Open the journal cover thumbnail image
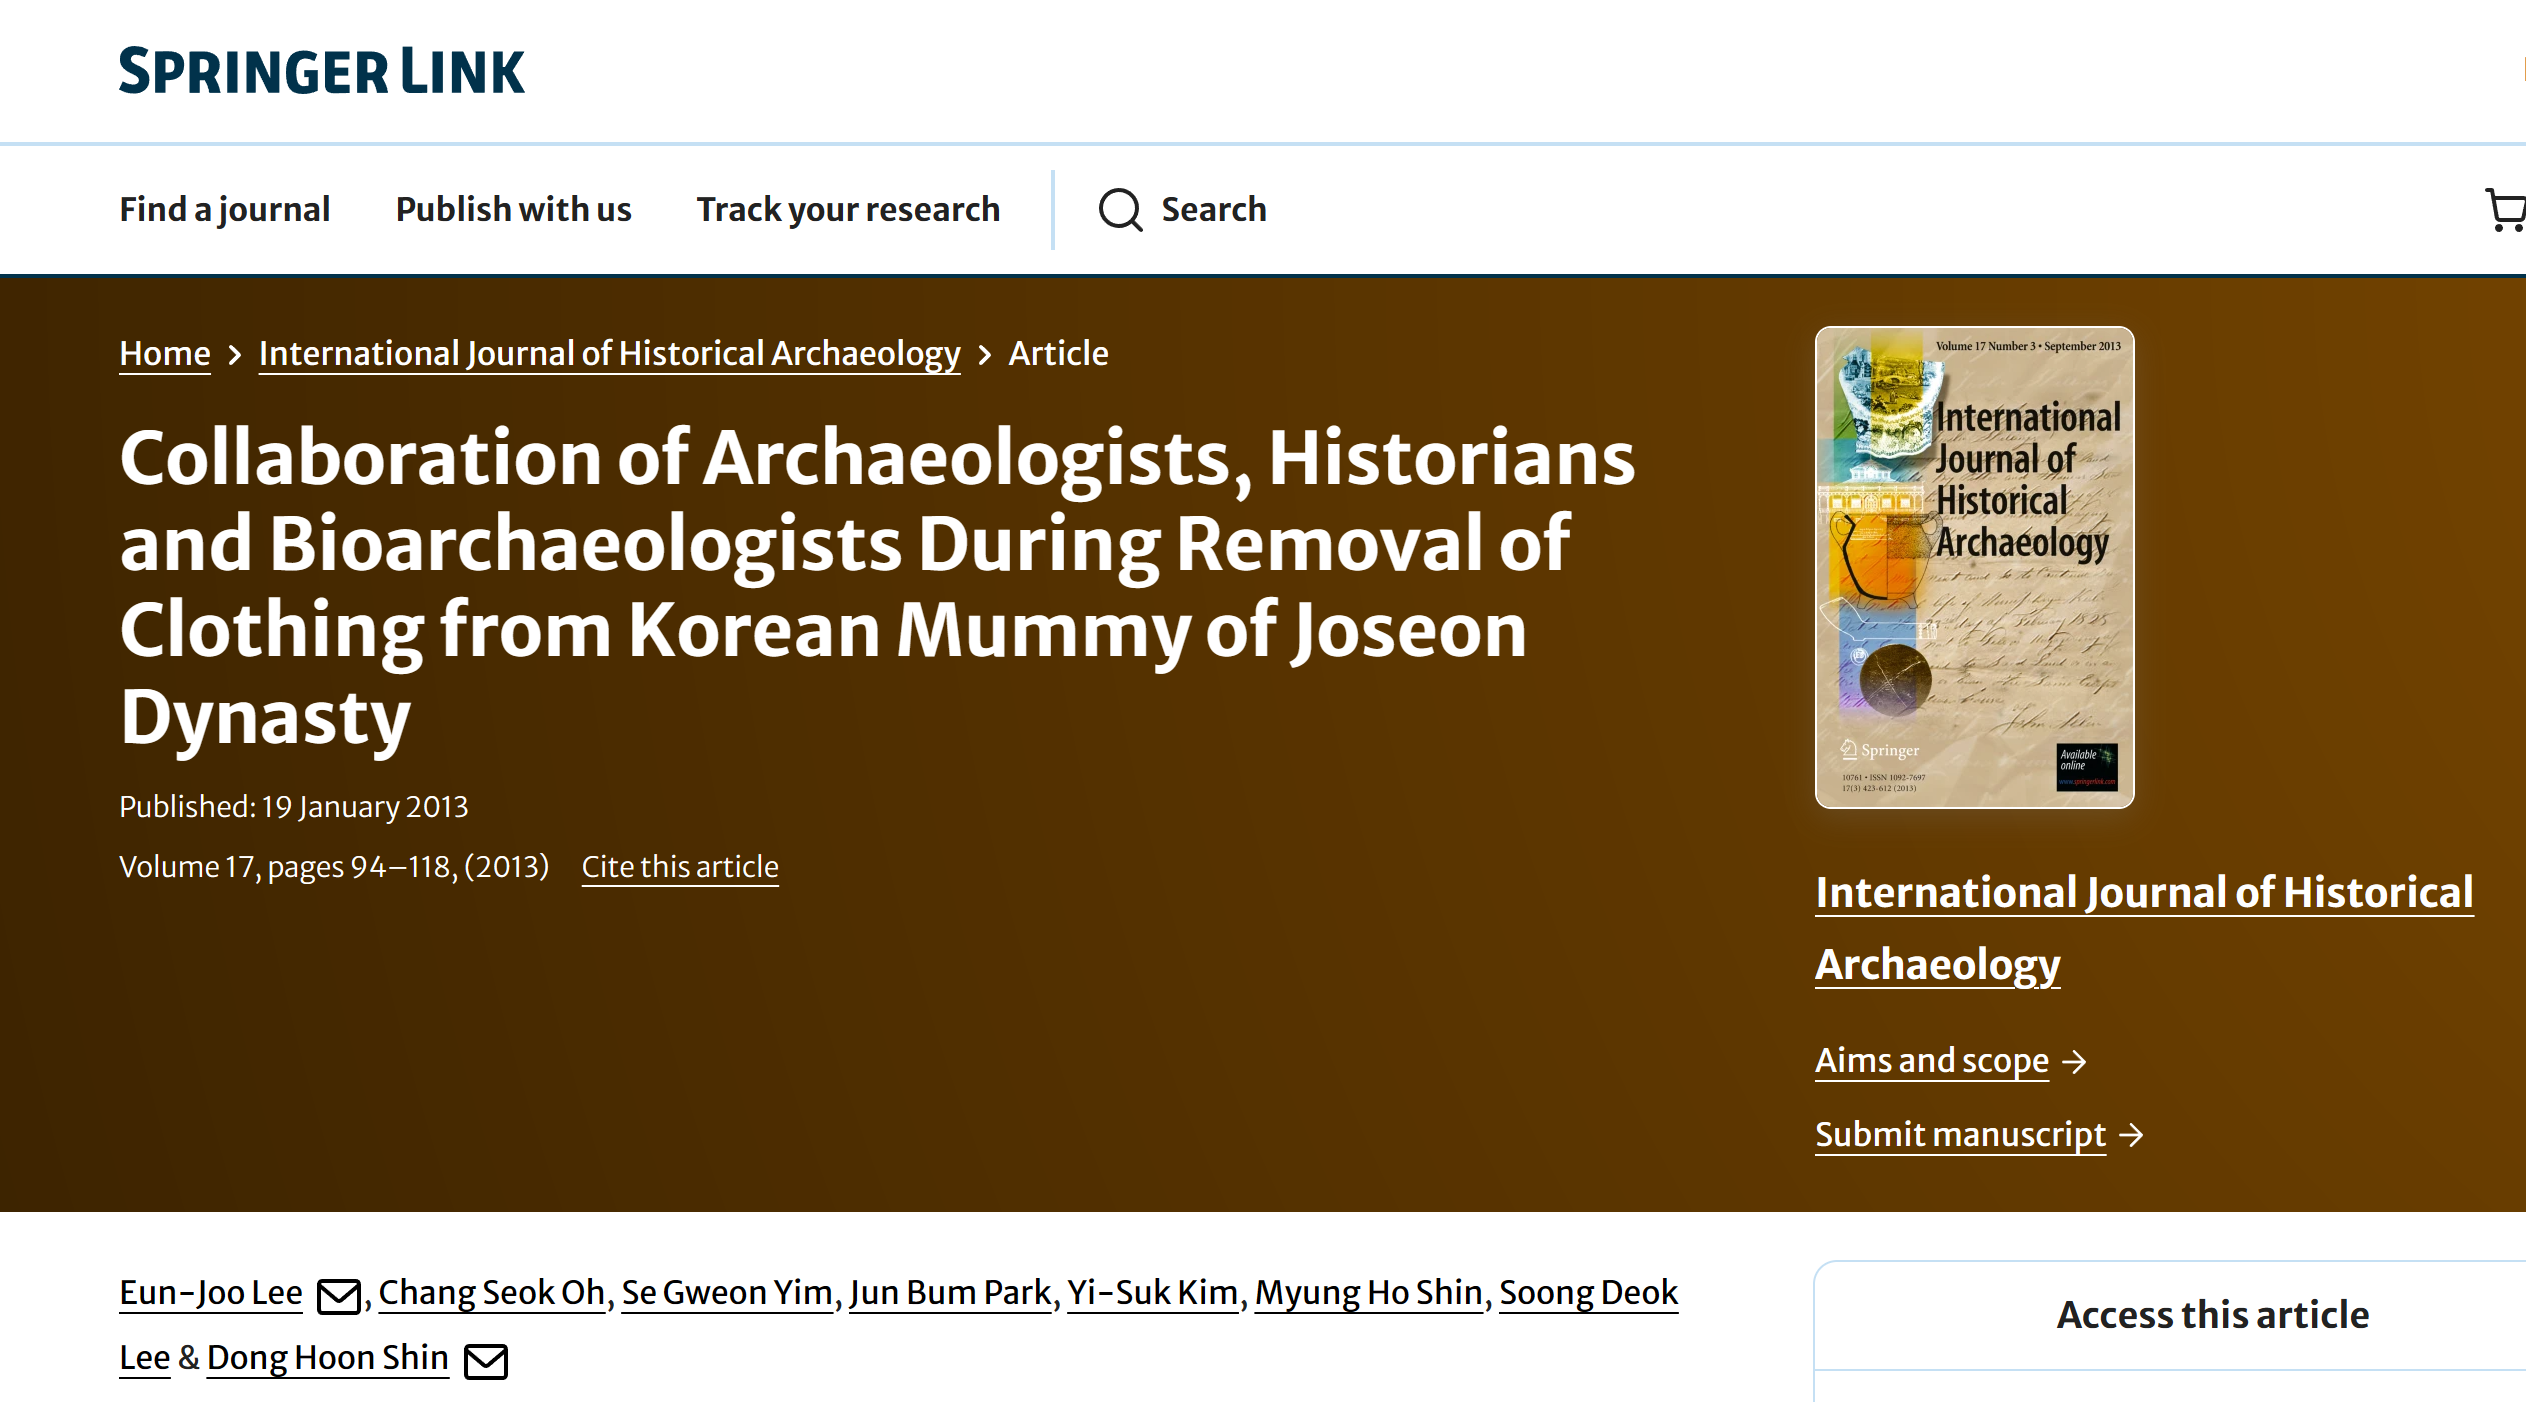Viewport: 2526px width, 1402px height. click(x=1974, y=567)
